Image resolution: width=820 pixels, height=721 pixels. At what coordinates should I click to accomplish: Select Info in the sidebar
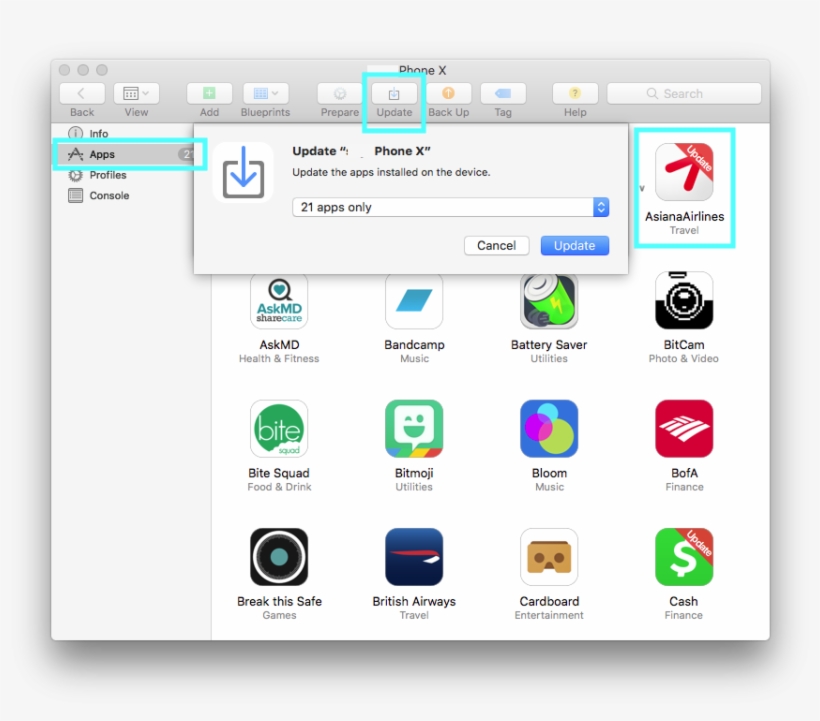pos(99,133)
